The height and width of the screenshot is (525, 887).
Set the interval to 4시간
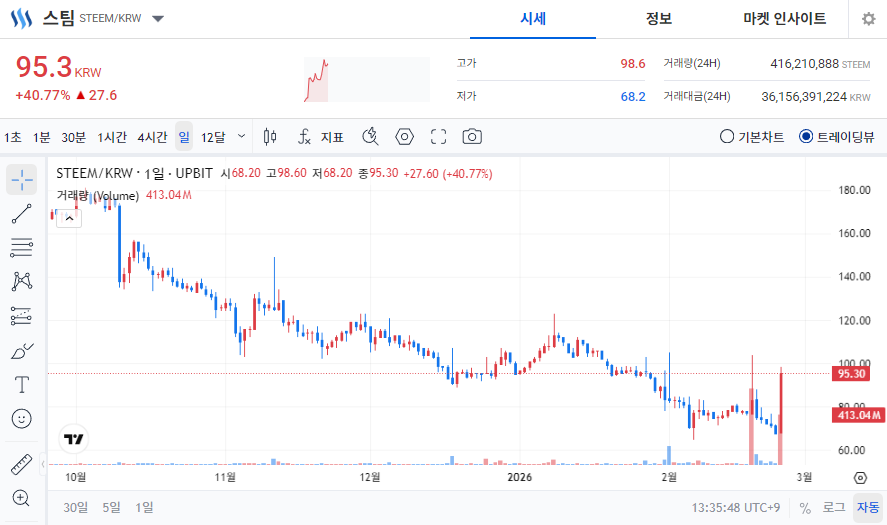(152, 137)
